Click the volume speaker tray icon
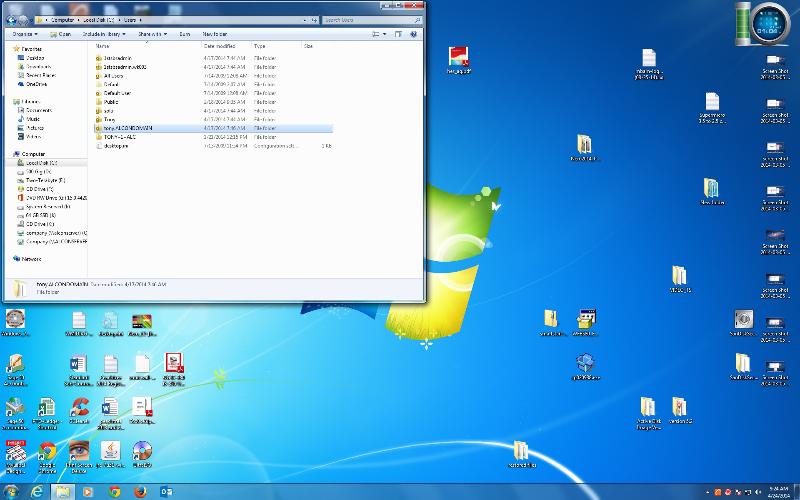This screenshot has width=800, height=500. point(758,492)
